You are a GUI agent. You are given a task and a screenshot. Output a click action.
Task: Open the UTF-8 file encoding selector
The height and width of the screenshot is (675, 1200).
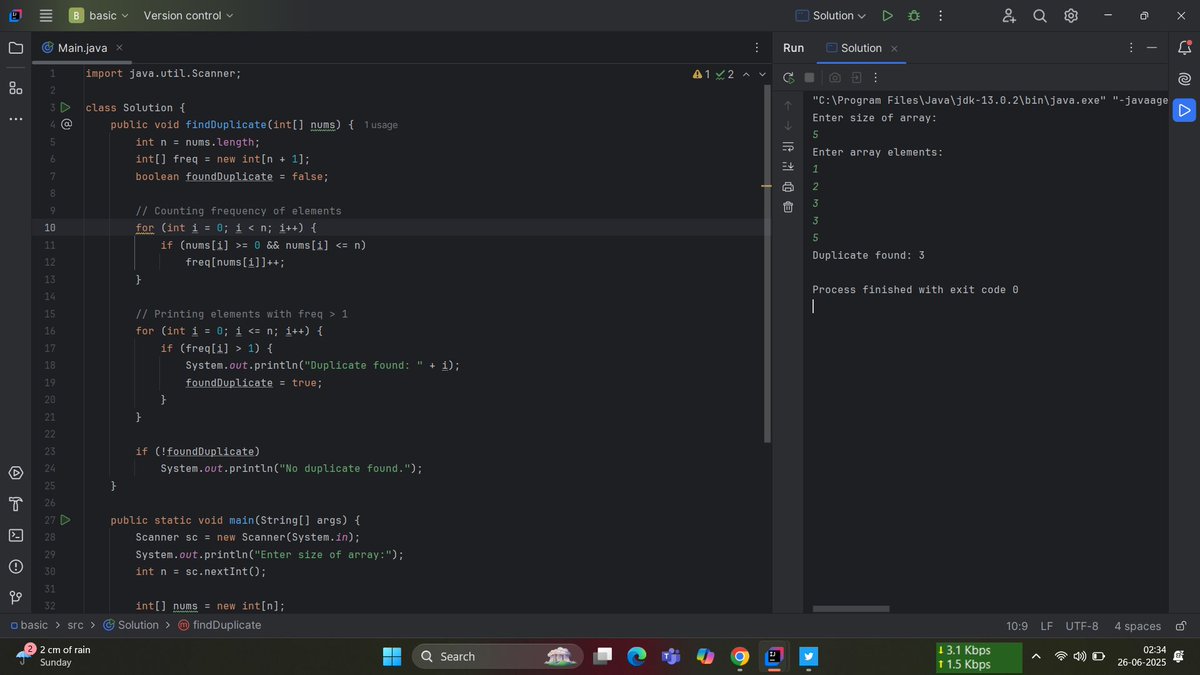click(x=1082, y=626)
